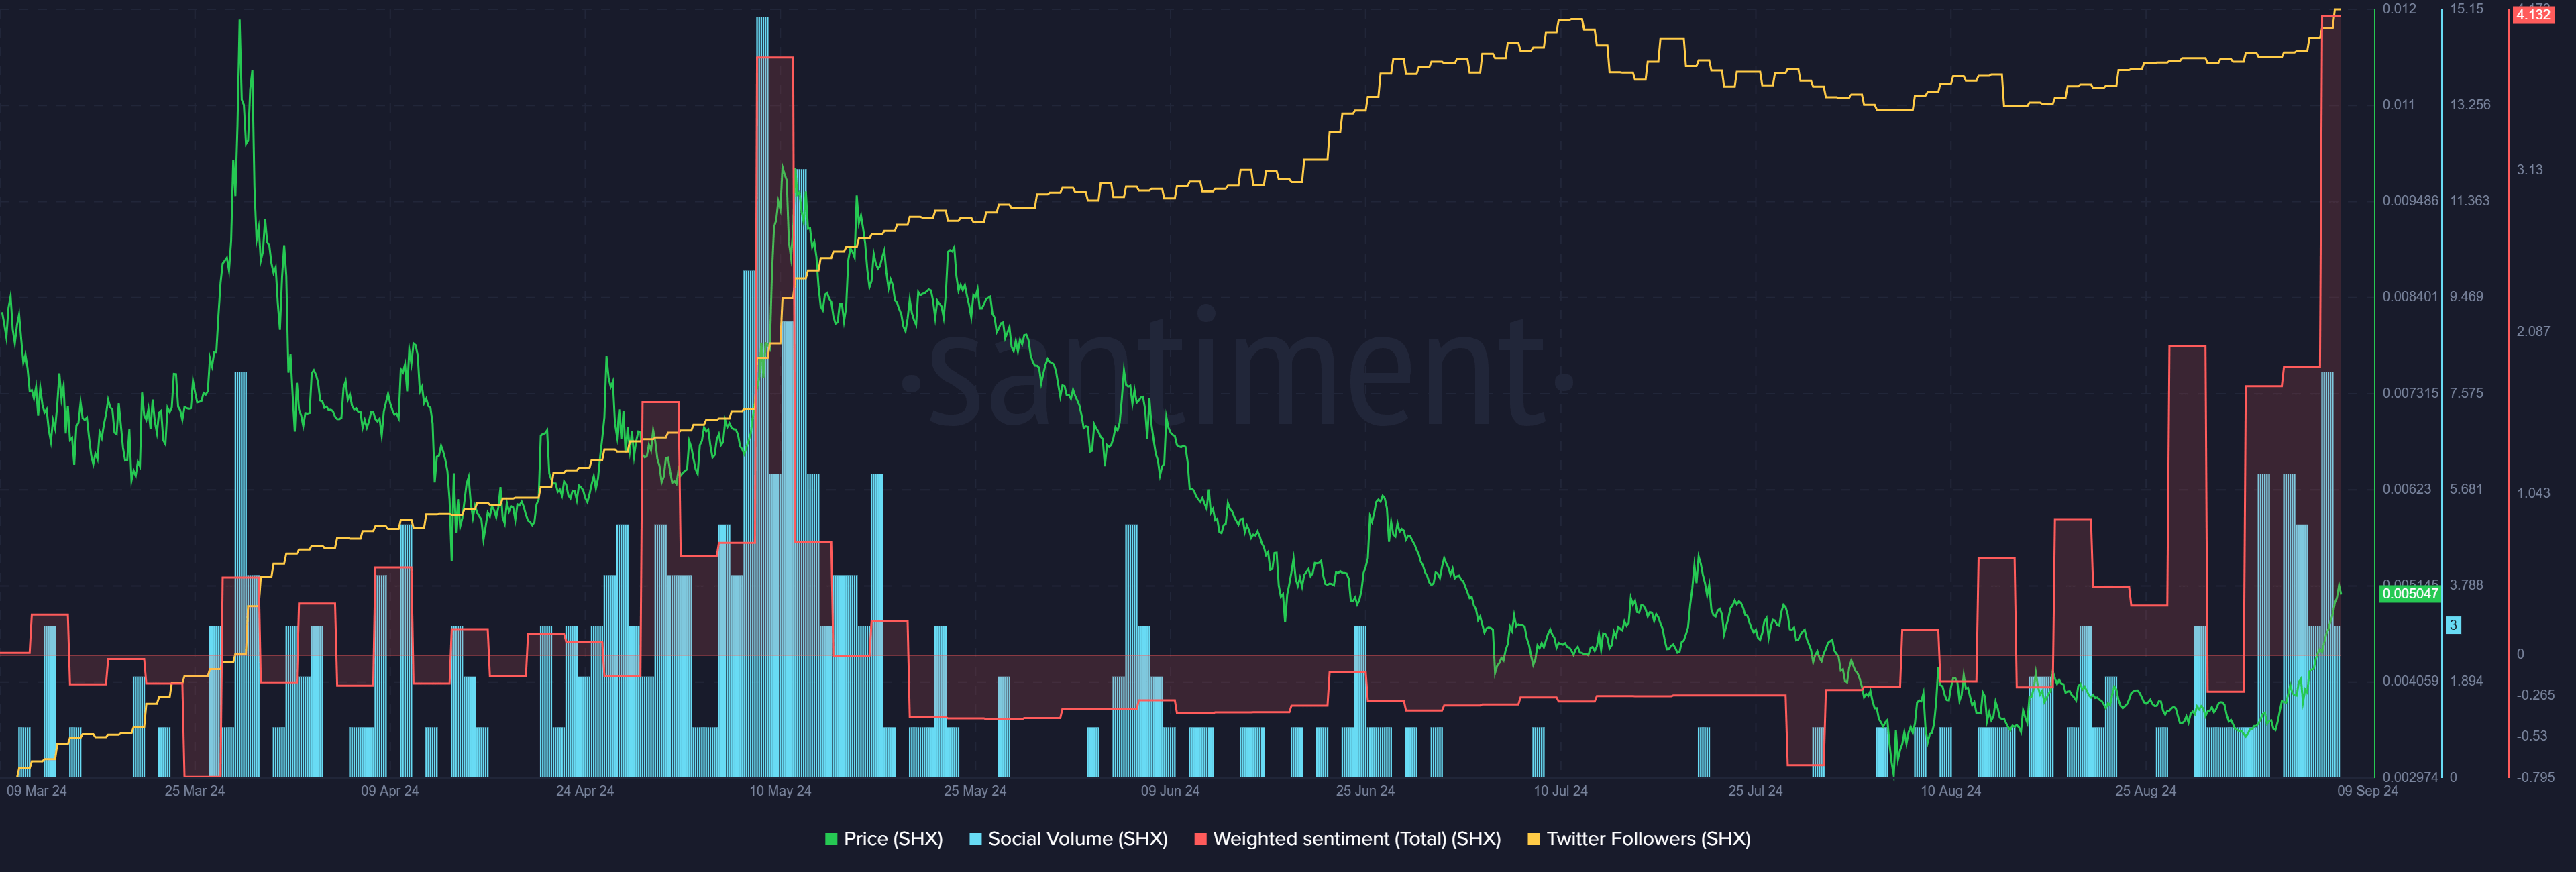Click the 0.007315 price axis value
2576x872 pixels.
tap(2410, 393)
